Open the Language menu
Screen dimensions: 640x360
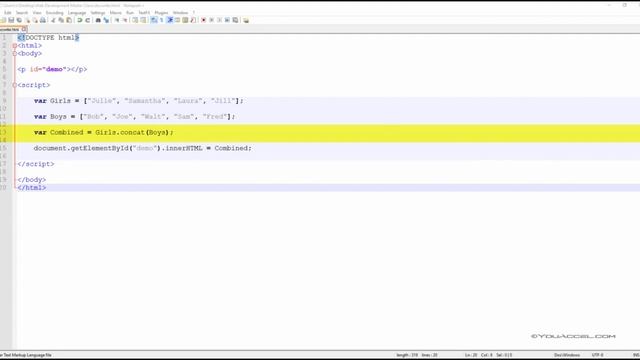pos(77,13)
